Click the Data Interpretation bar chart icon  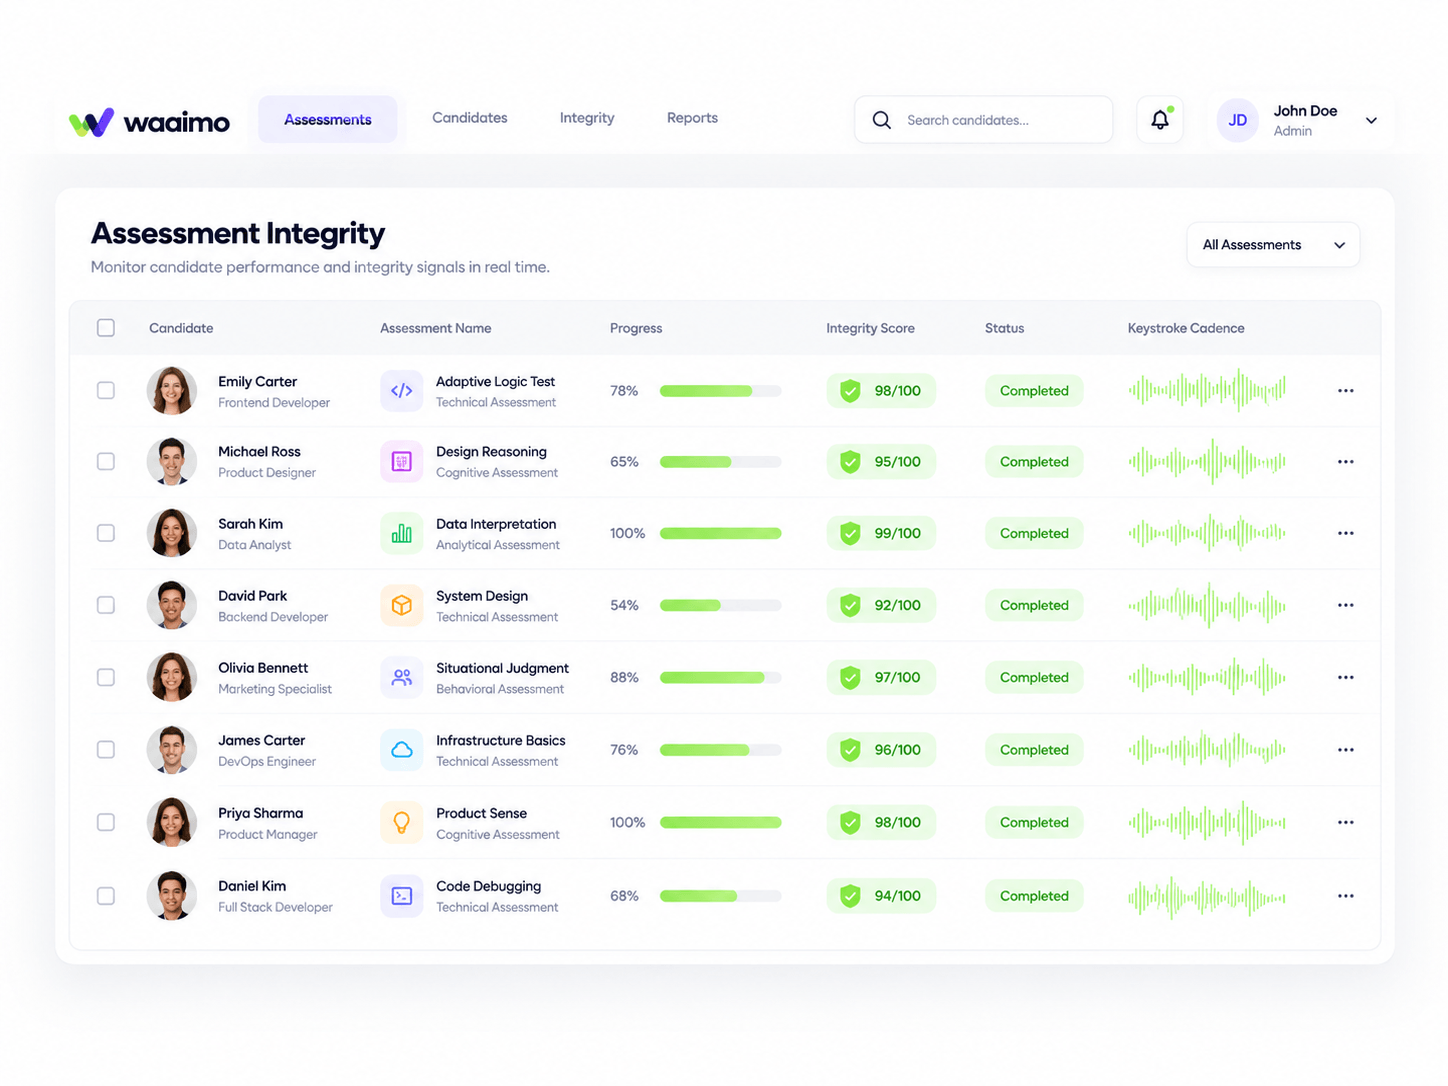pos(401,534)
